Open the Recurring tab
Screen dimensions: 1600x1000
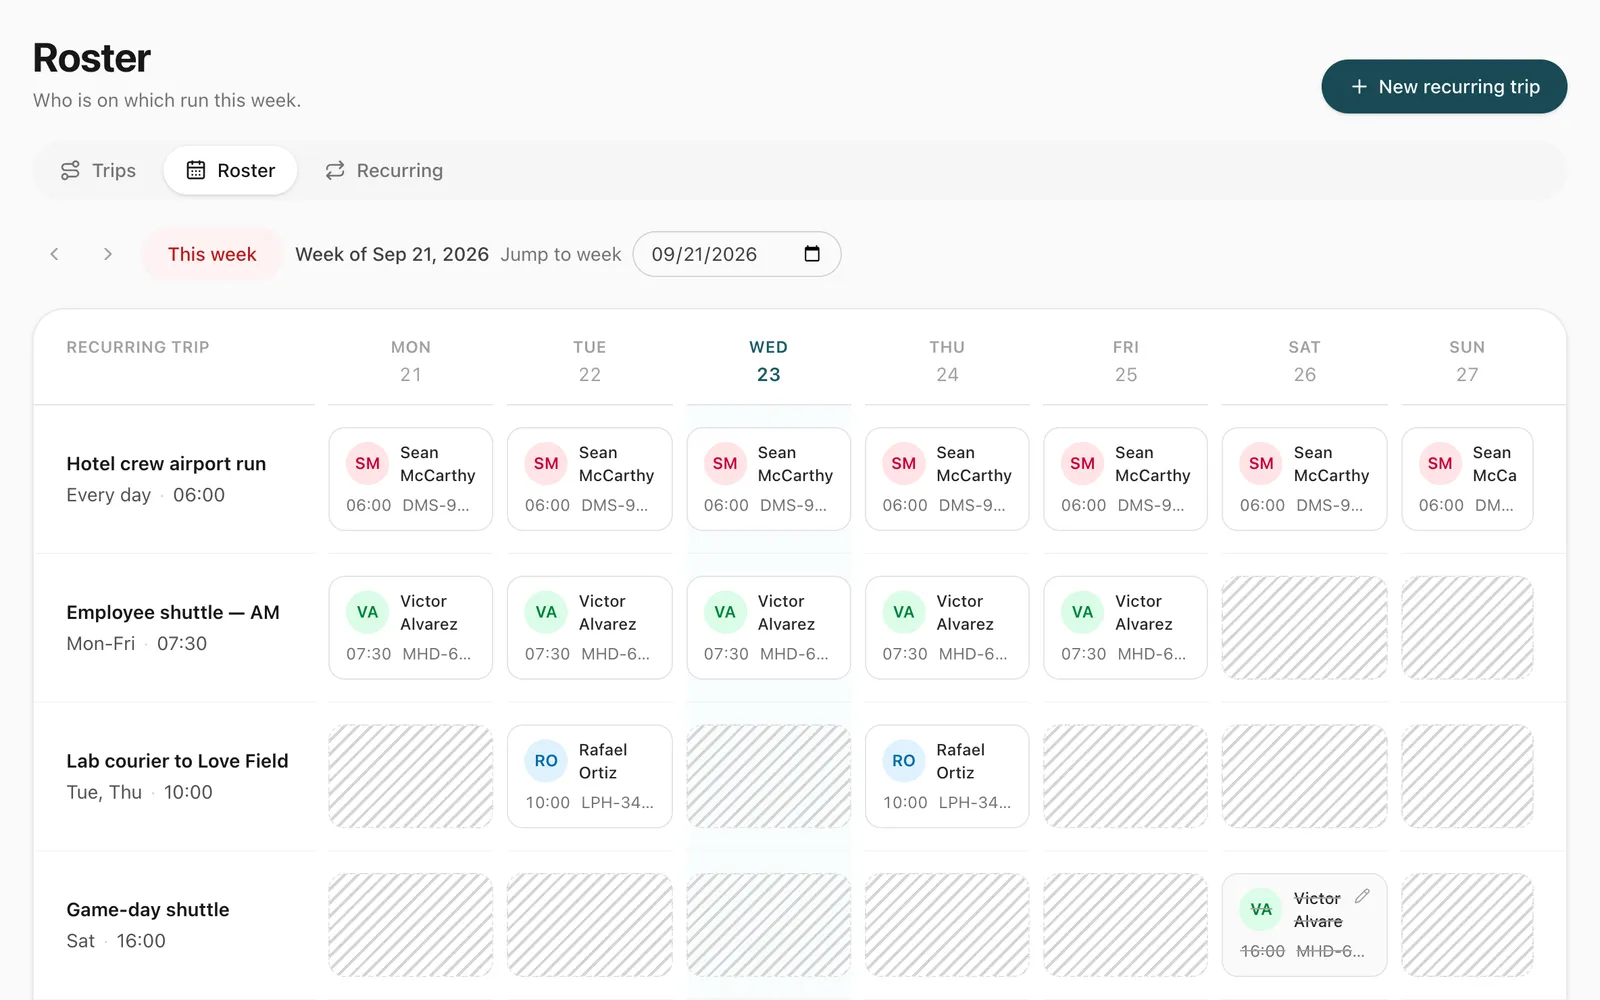click(x=384, y=171)
